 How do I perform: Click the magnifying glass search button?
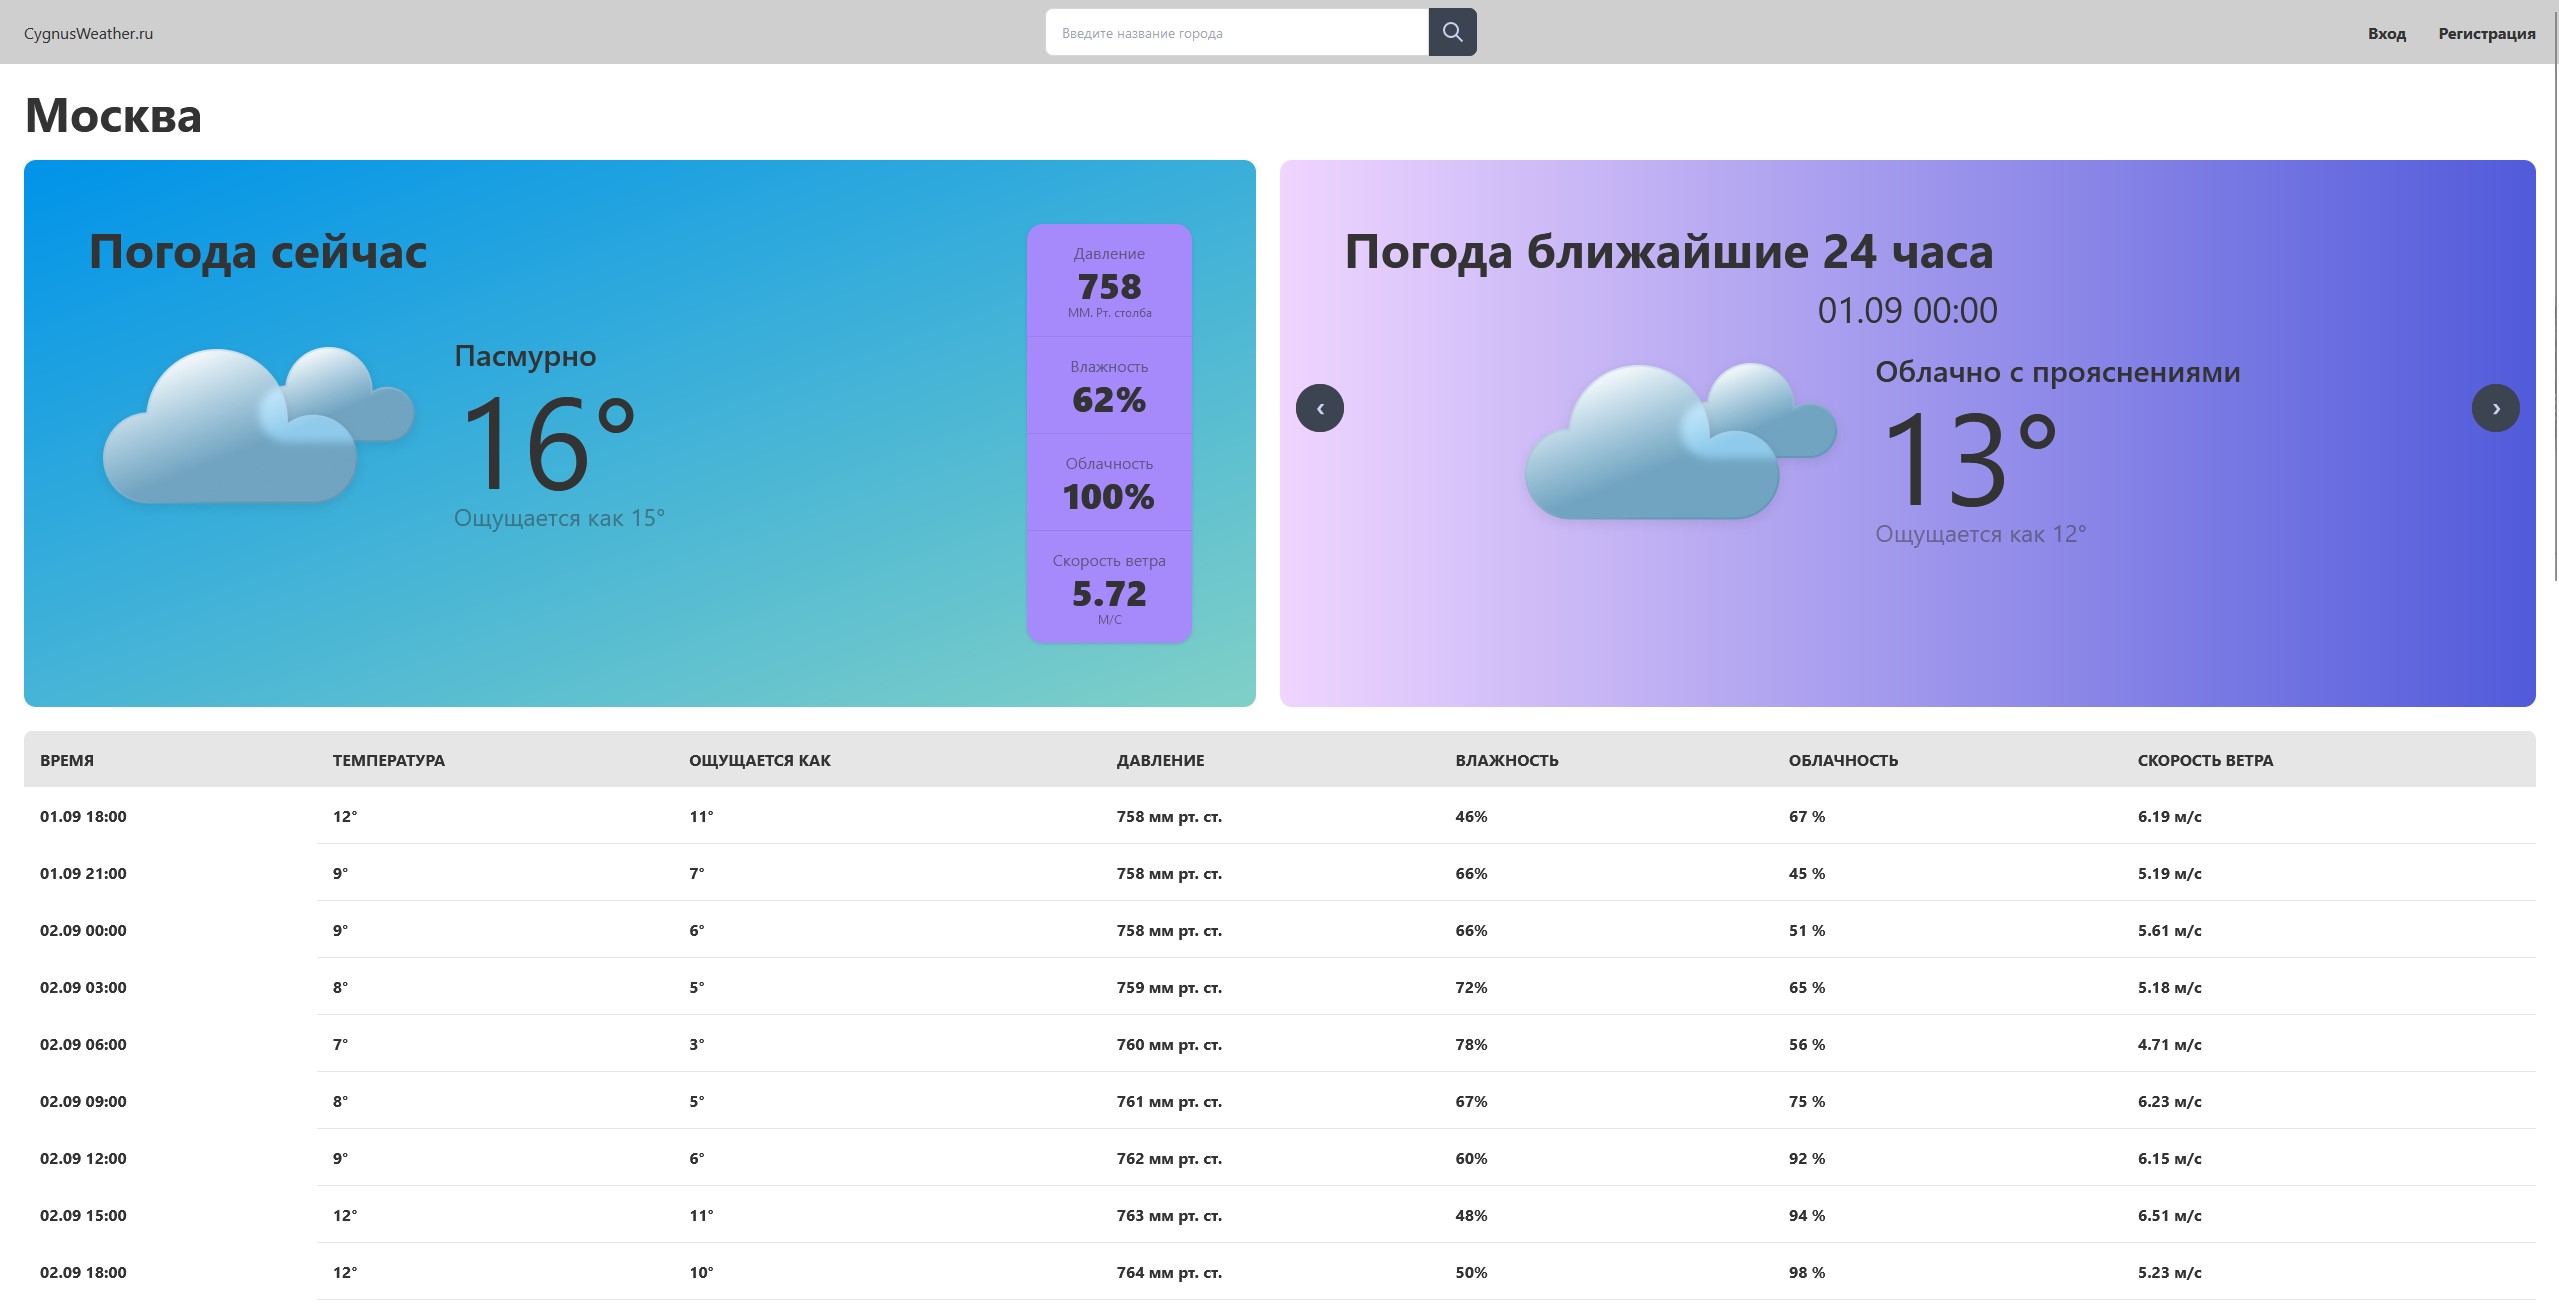click(1452, 32)
